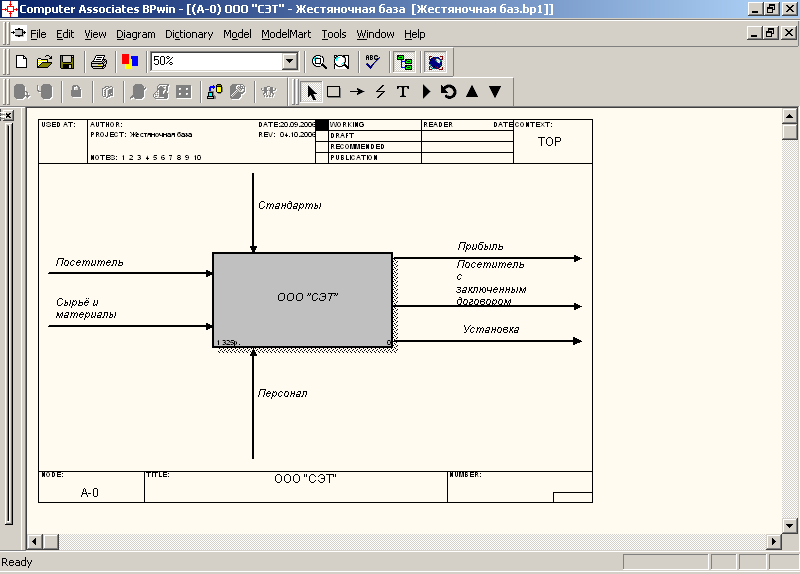800x574 pixels.
Task: Open the ModelMart menu
Action: [x=286, y=34]
